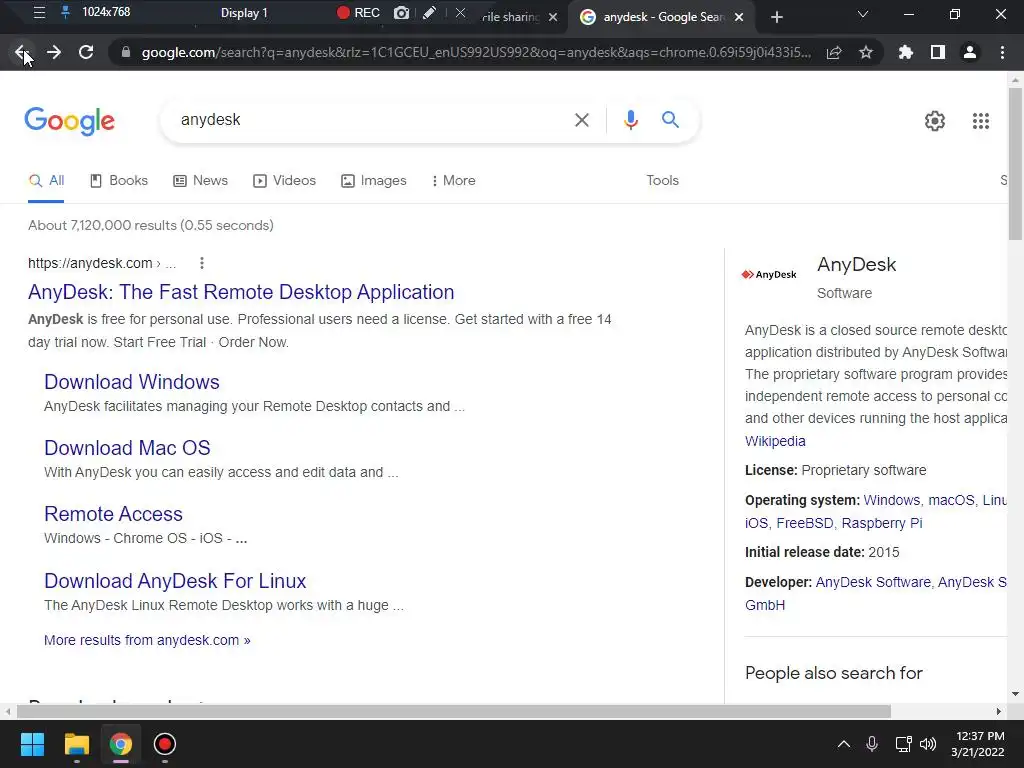
Task: Click the Google logo
Action: tap(70, 121)
